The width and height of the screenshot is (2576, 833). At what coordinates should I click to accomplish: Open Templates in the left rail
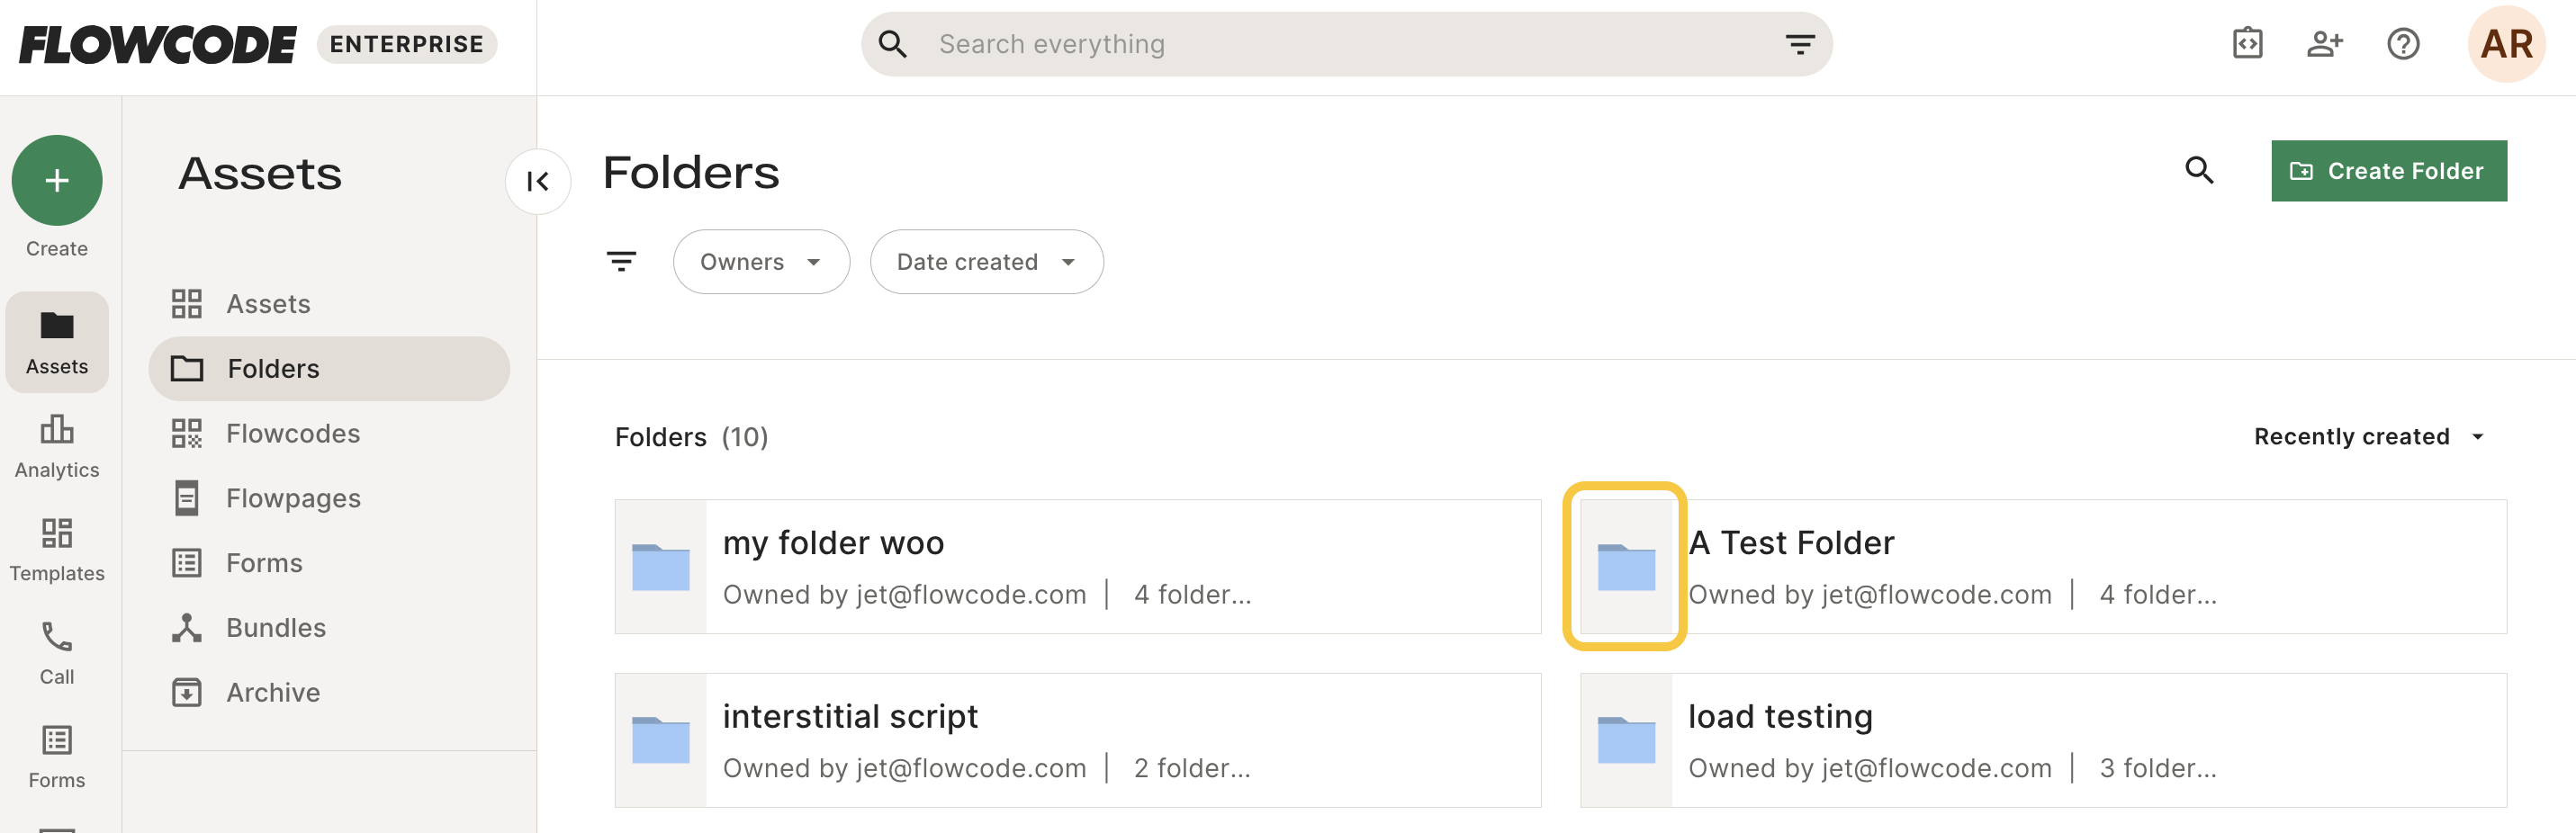tap(57, 549)
